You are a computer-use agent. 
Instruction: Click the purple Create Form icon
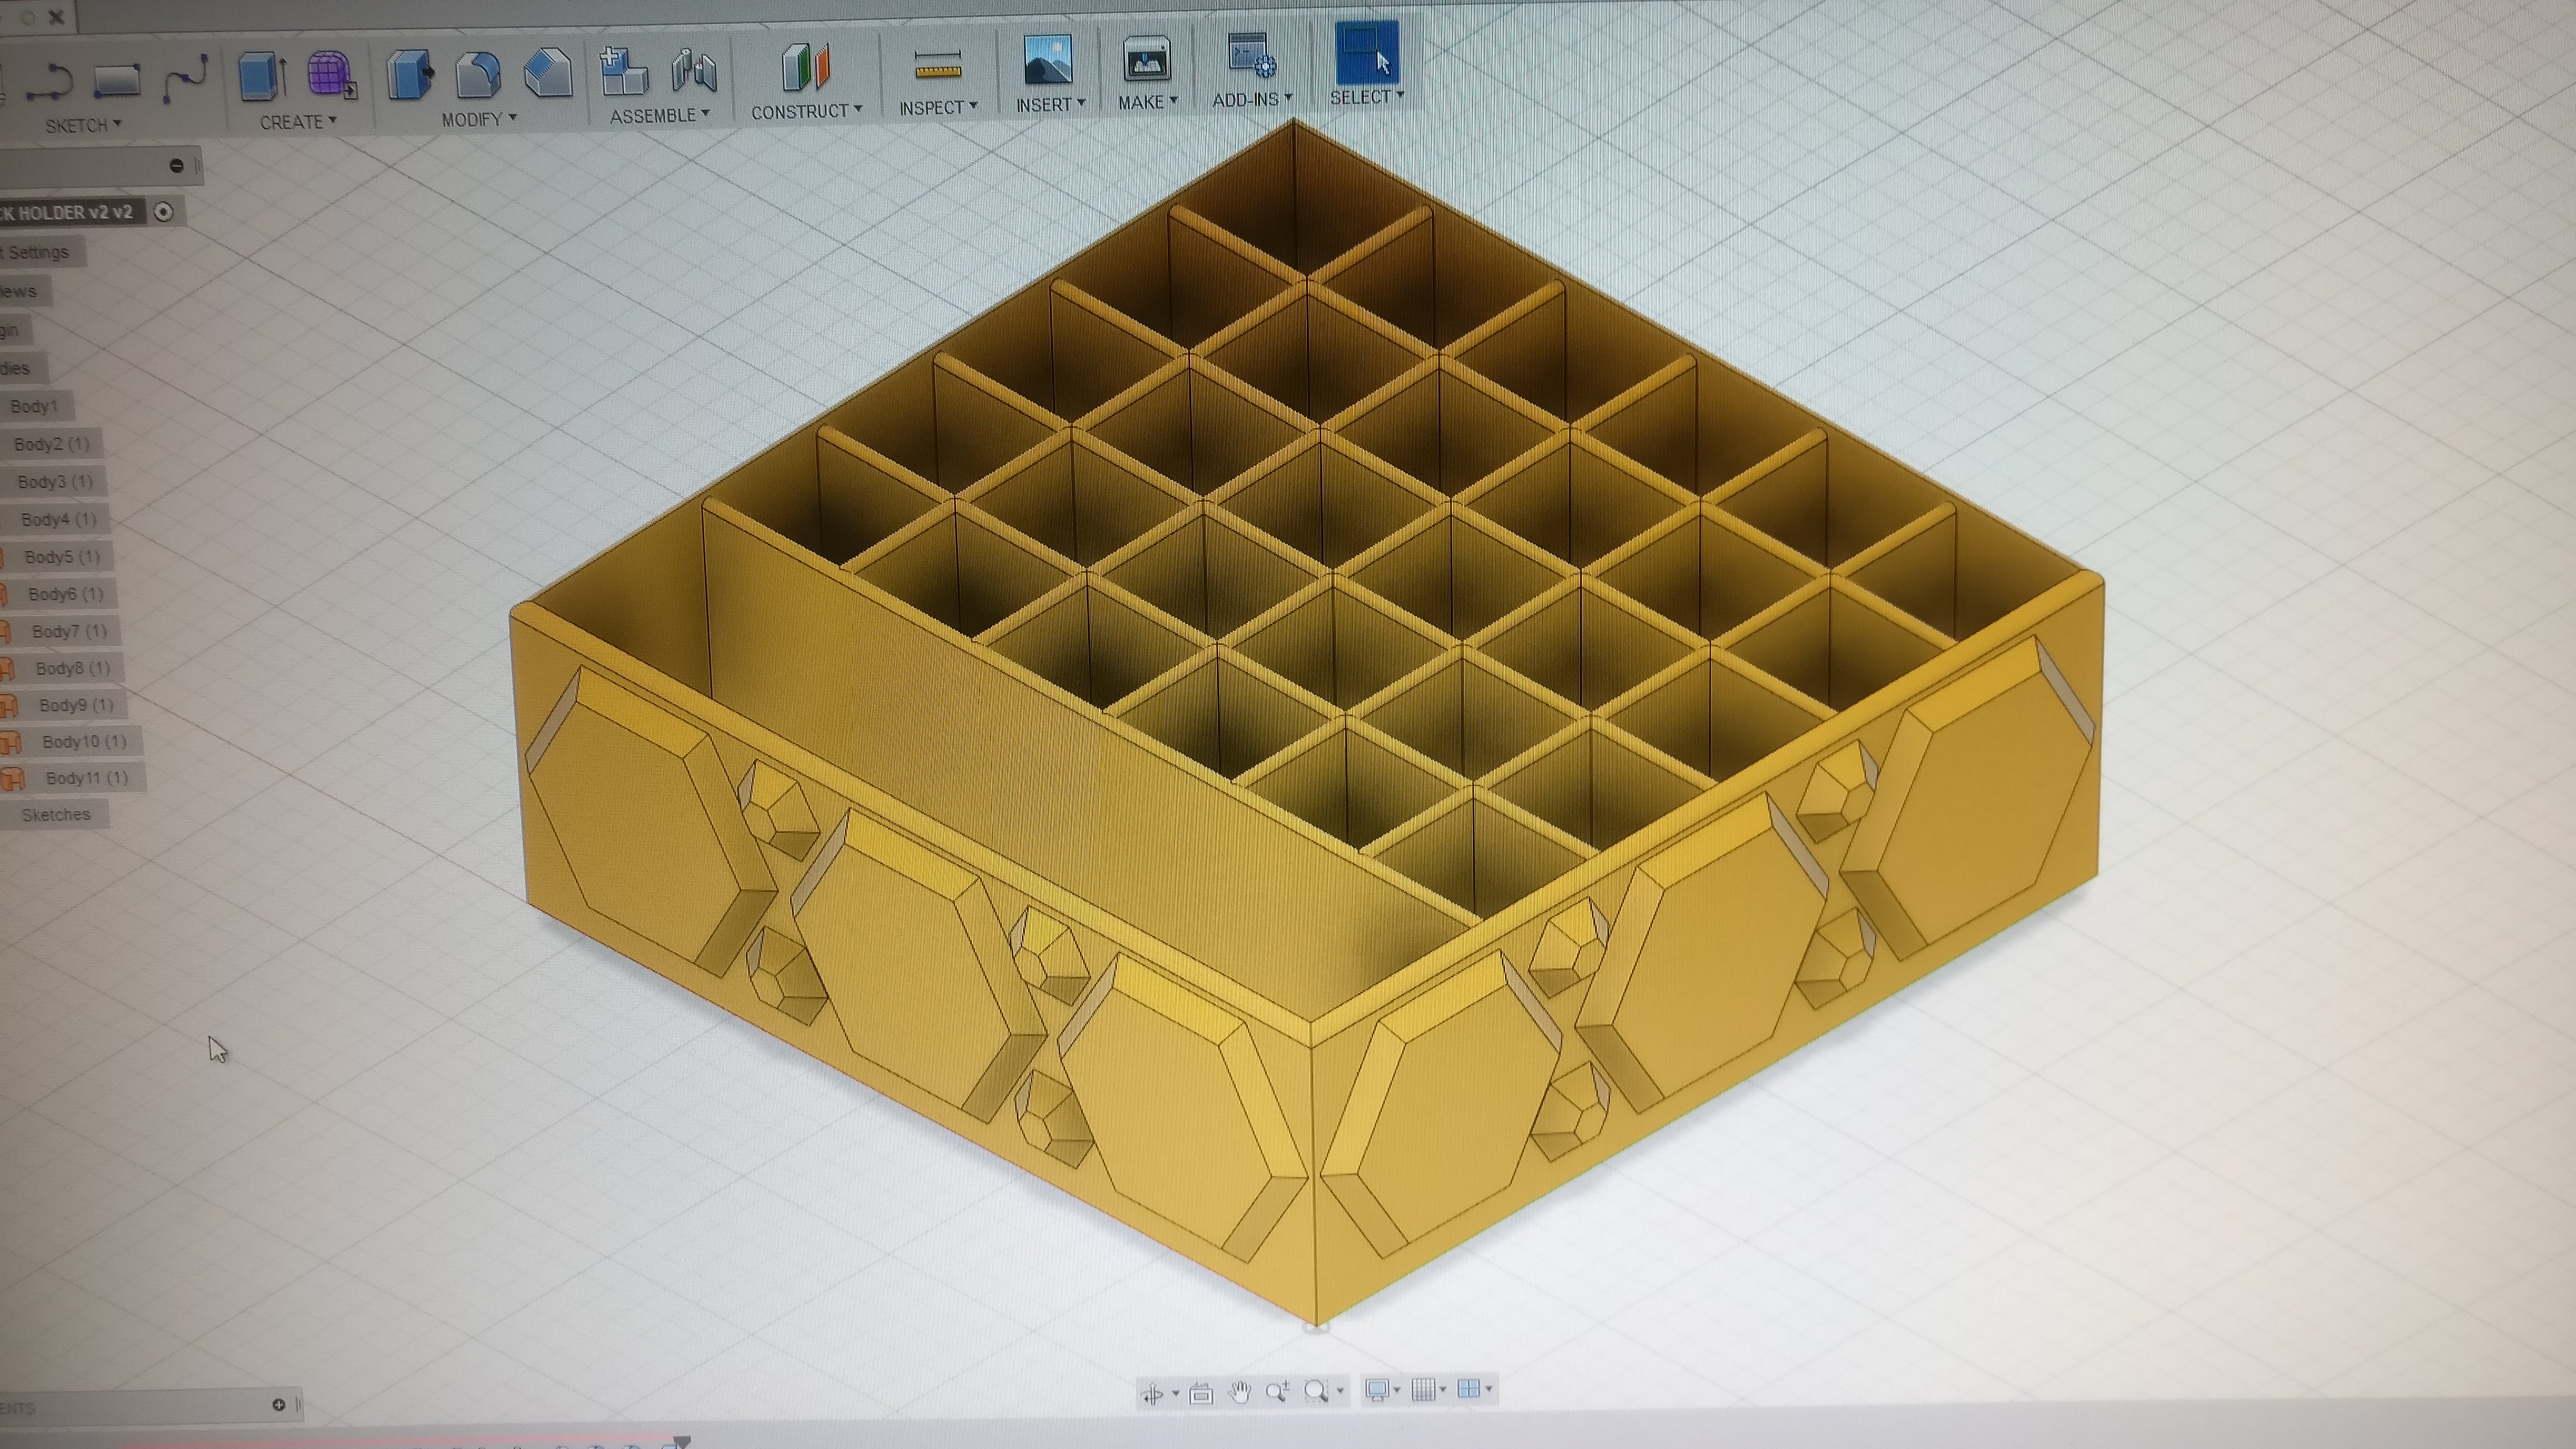click(332, 75)
